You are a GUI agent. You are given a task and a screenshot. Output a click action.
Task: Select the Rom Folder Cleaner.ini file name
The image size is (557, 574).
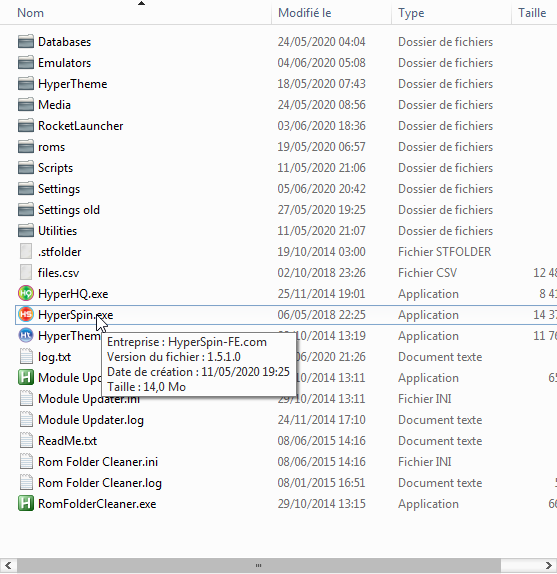pos(98,462)
